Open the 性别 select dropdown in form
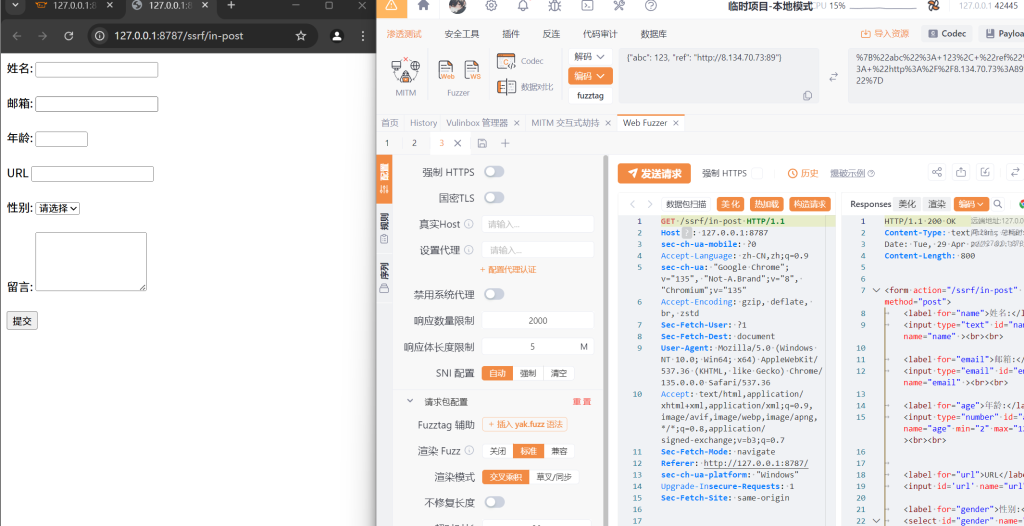1024x526 pixels. coord(58,208)
